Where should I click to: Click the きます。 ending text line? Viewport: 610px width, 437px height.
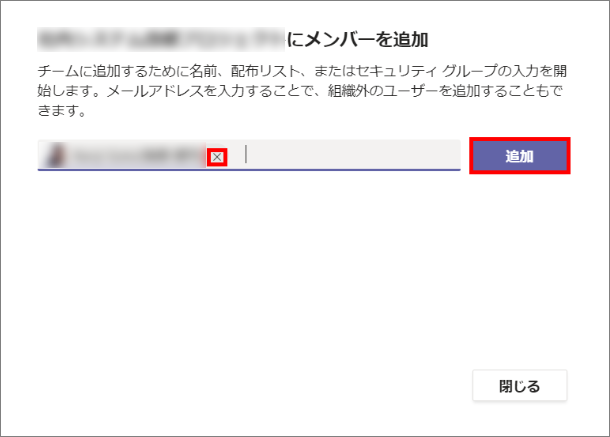(x=62, y=111)
